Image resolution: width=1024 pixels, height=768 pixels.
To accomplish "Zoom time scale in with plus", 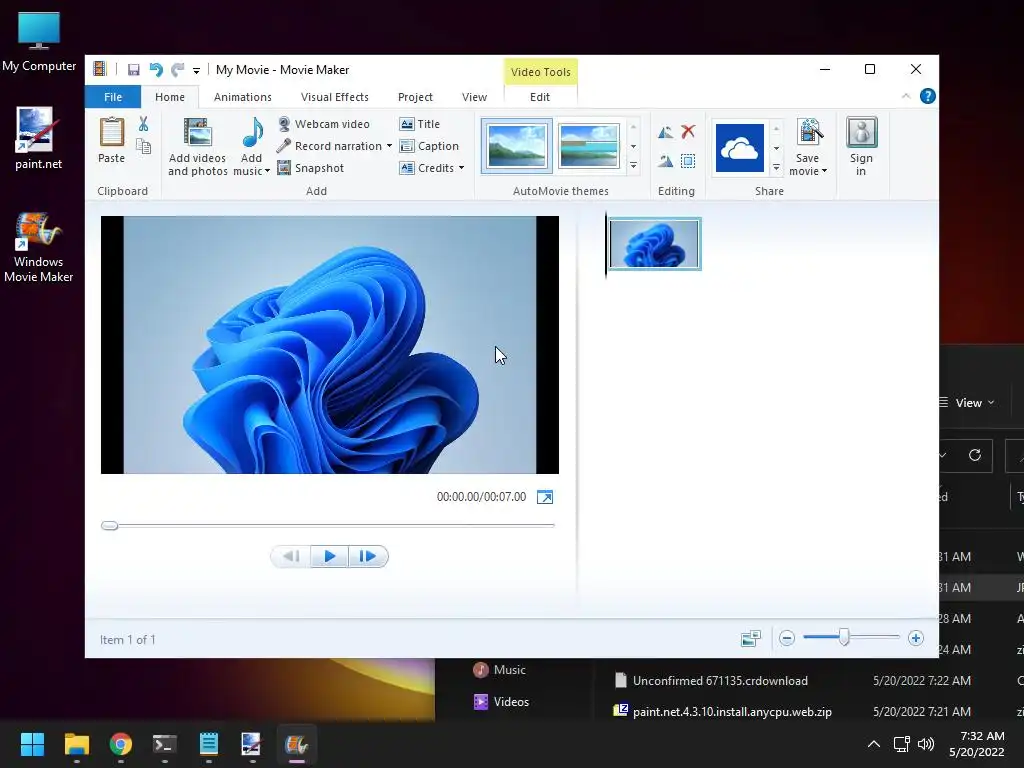I will (x=916, y=638).
